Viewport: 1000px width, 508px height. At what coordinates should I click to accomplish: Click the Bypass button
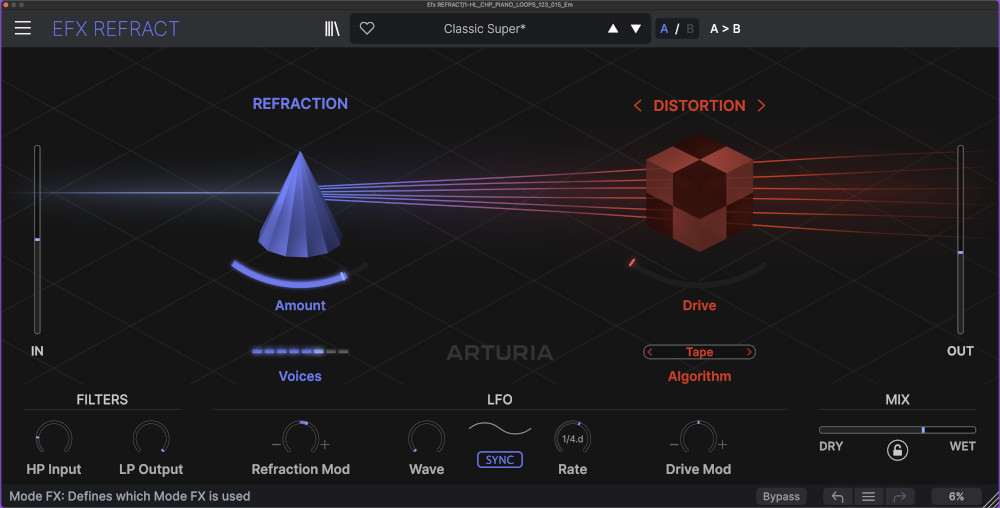[781, 496]
